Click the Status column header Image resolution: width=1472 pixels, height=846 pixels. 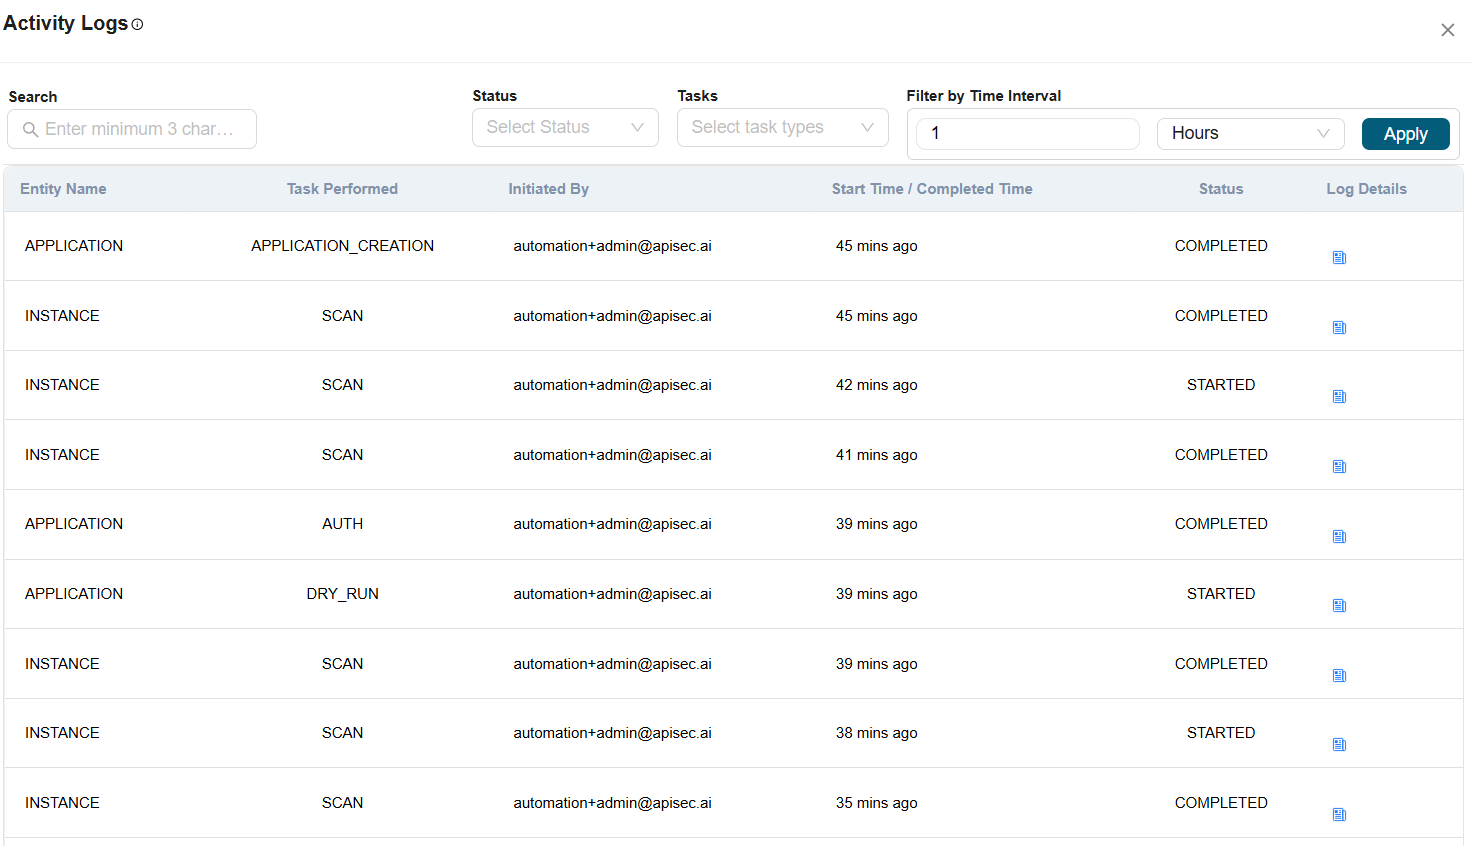point(1221,188)
